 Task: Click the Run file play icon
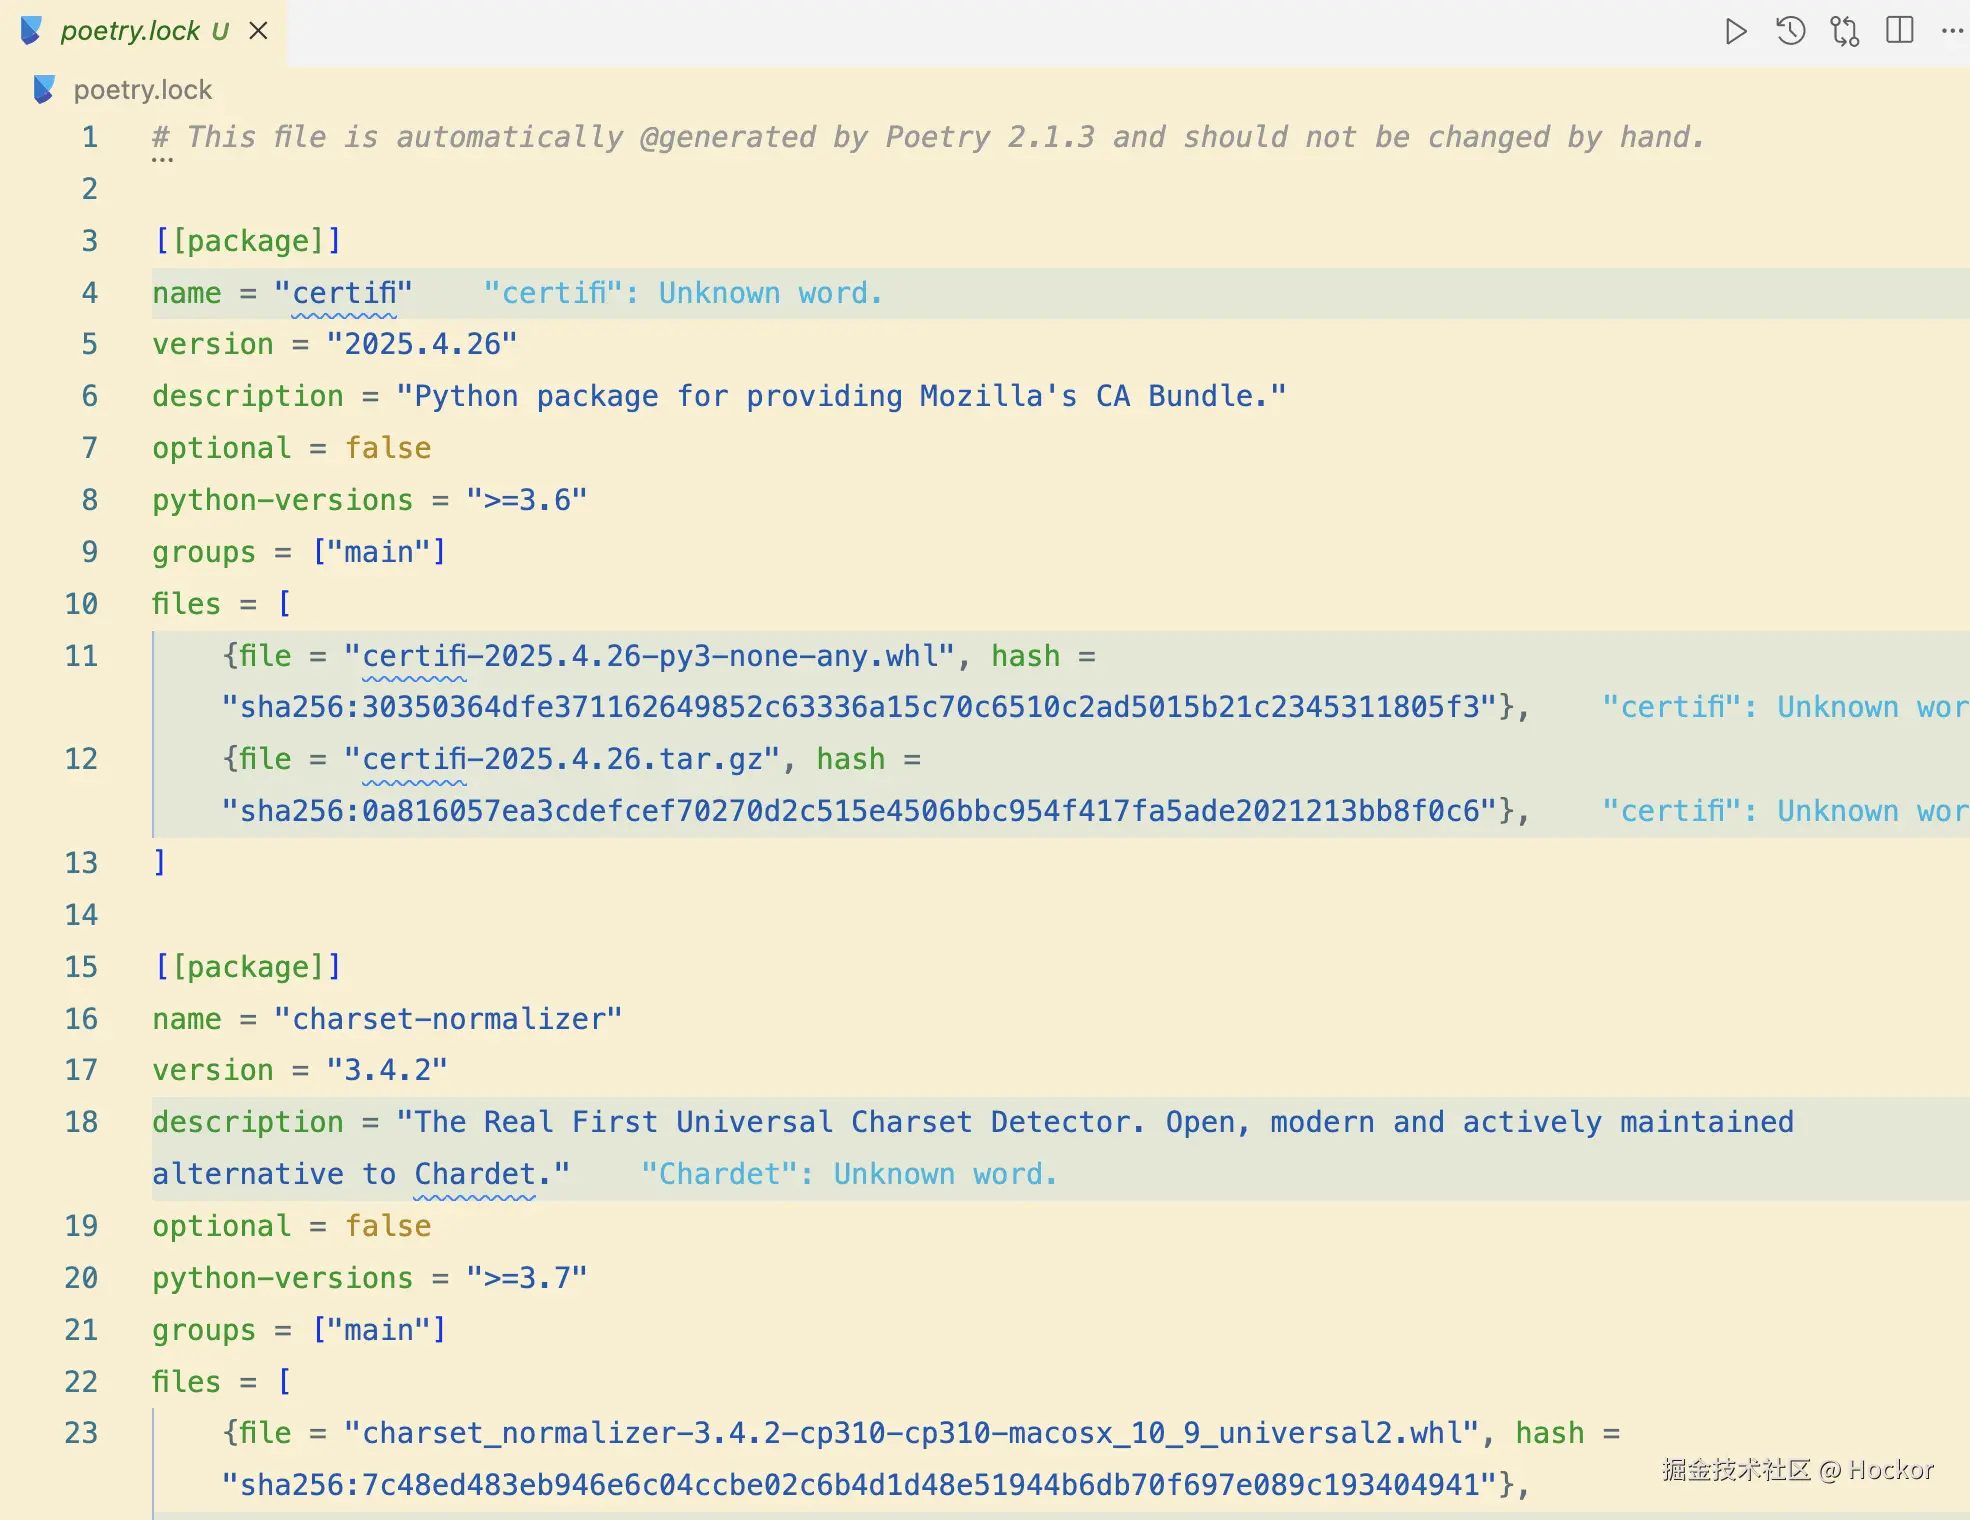click(1736, 31)
